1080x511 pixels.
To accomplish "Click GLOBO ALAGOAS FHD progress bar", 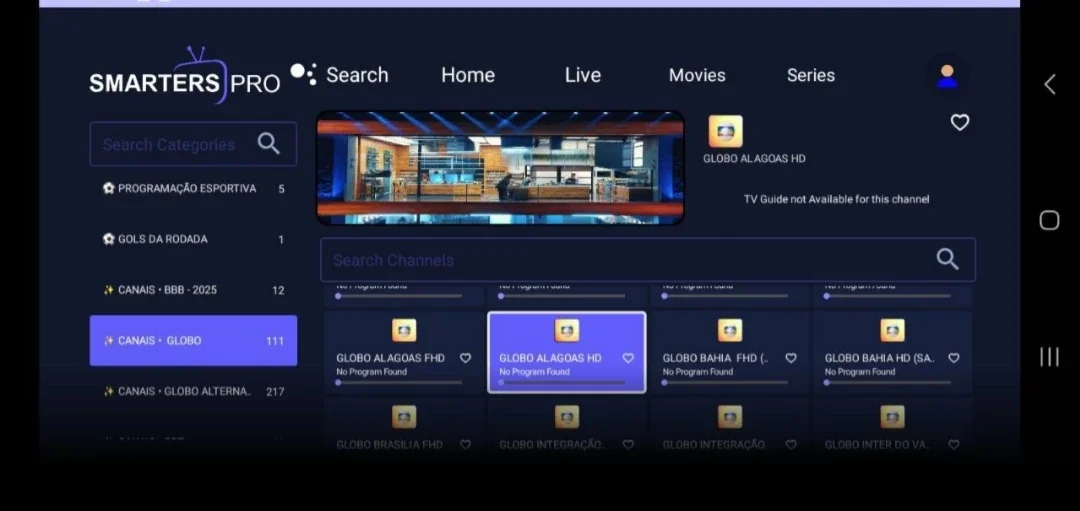I will pyautogui.click(x=399, y=382).
